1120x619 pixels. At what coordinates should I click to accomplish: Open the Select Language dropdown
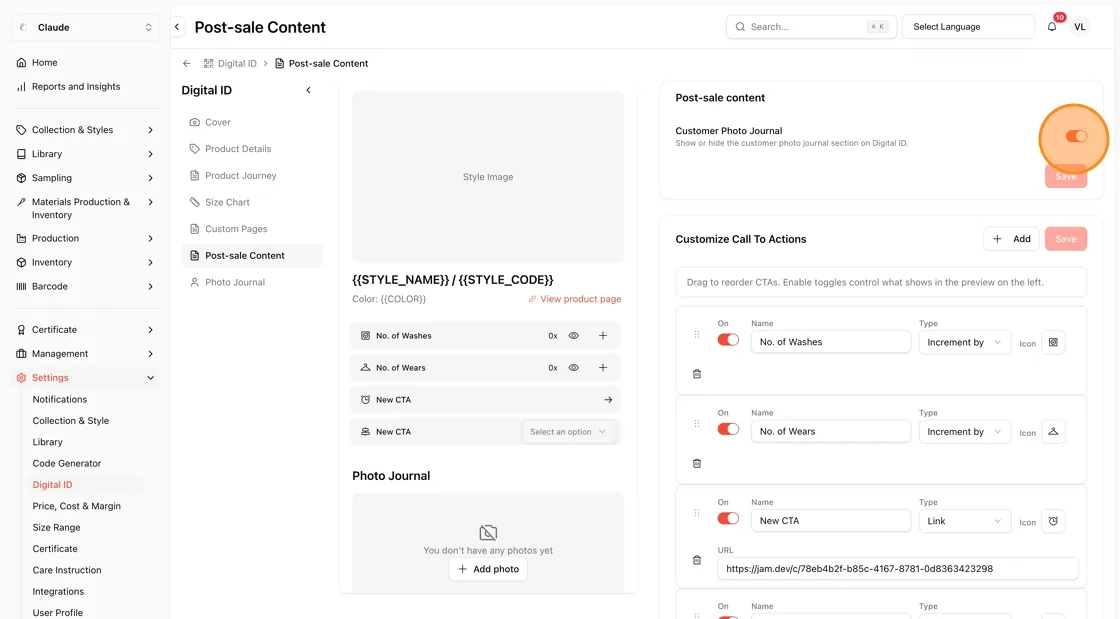(968, 27)
